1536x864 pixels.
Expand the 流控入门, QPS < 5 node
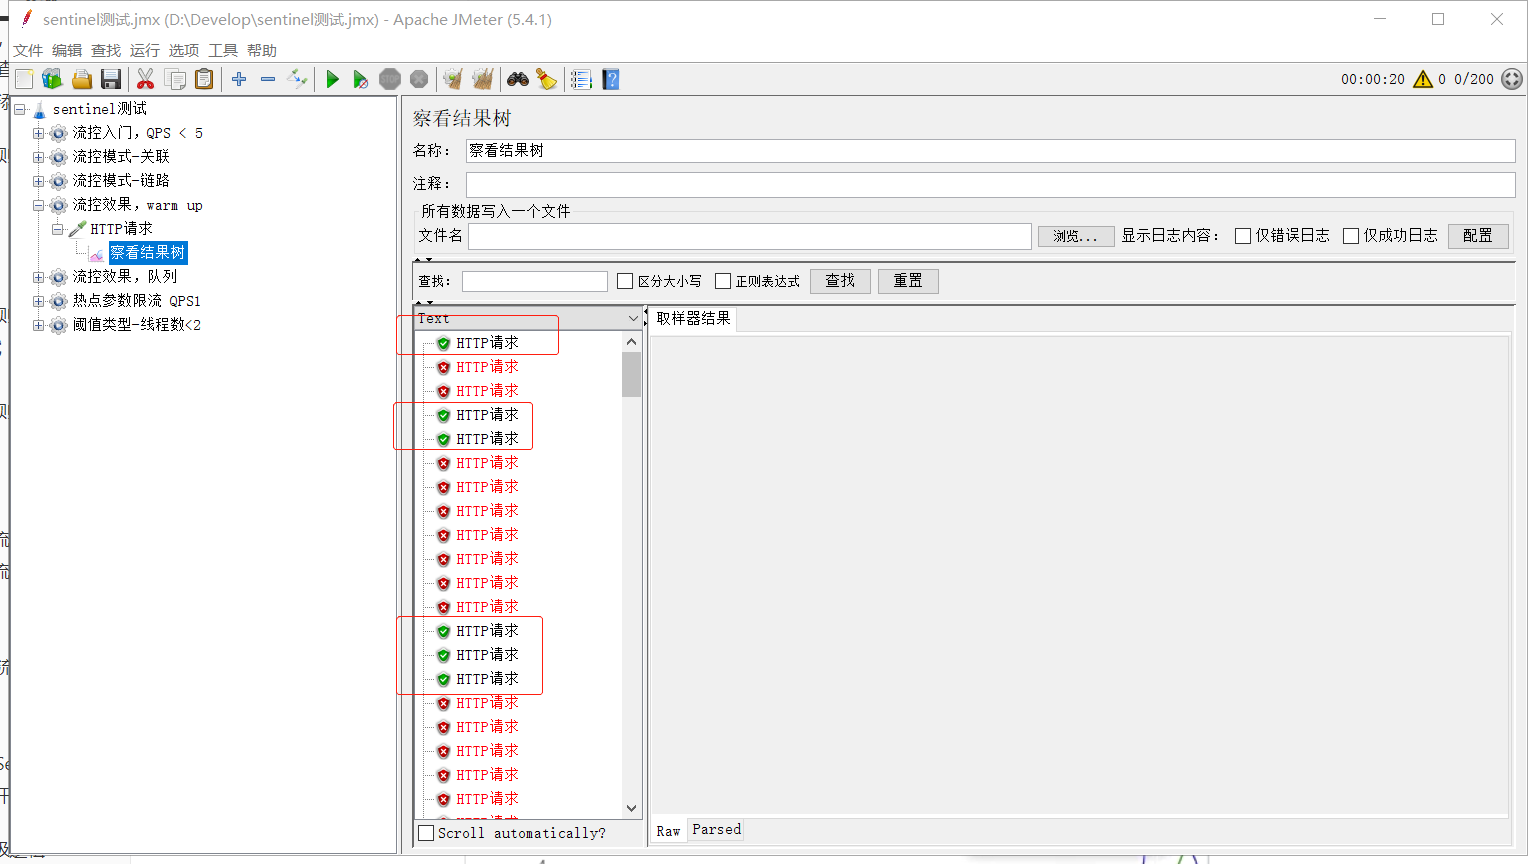click(39, 133)
